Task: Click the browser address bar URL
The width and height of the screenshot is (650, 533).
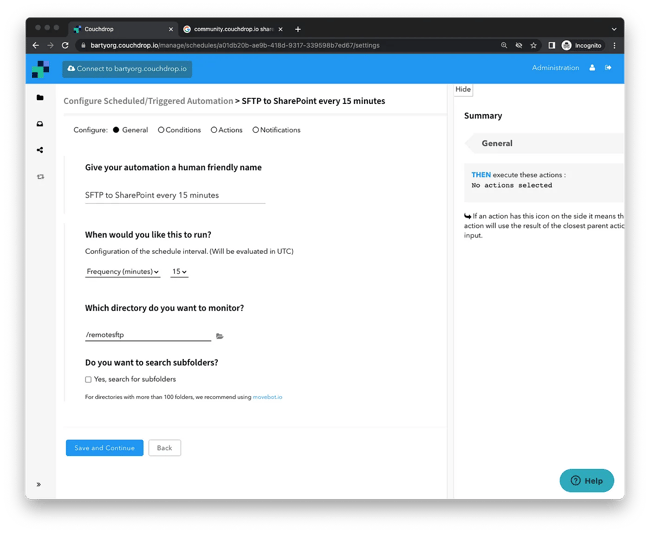Action: point(235,45)
